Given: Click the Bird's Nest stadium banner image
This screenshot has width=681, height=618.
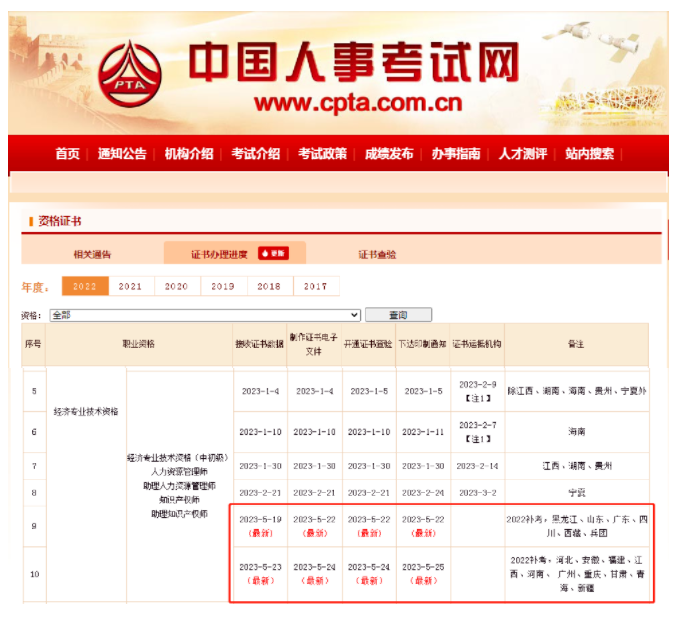Looking at the screenshot, I should point(604,101).
